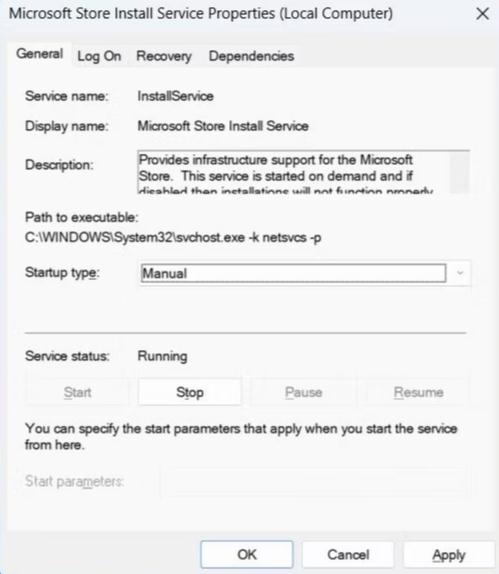Switch to the Recovery tab
499x574 pixels.
[x=164, y=56]
